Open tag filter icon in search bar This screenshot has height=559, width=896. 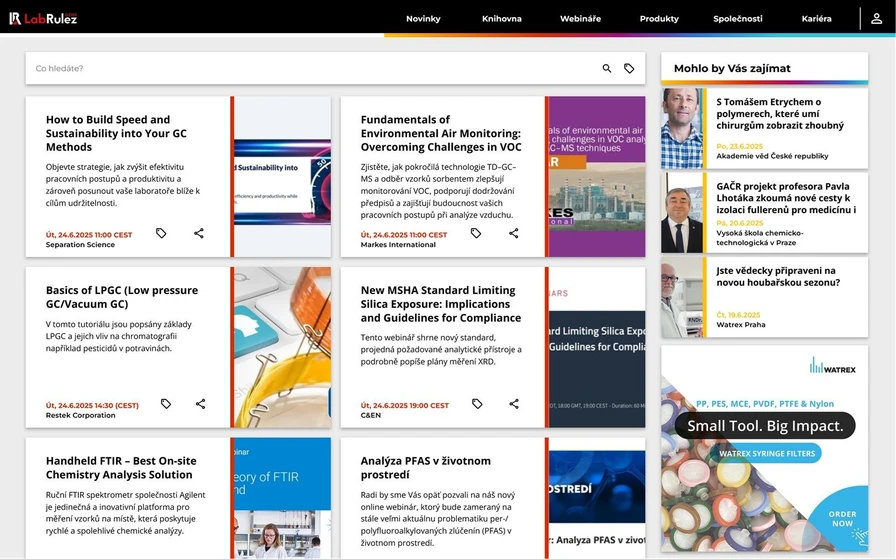pos(629,69)
